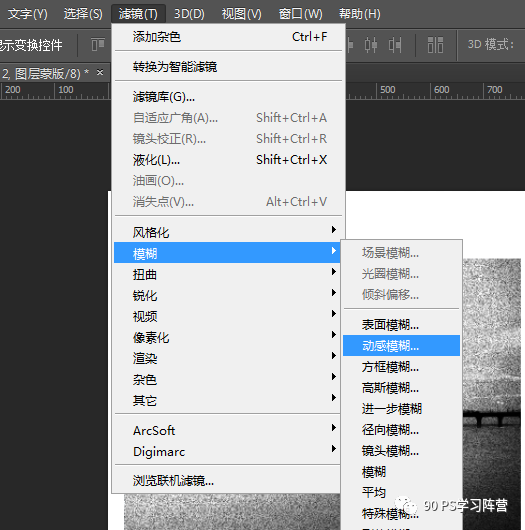Image resolution: width=525 pixels, height=530 pixels.
Task: Expand the 像素化 submenu
Action: (227, 337)
